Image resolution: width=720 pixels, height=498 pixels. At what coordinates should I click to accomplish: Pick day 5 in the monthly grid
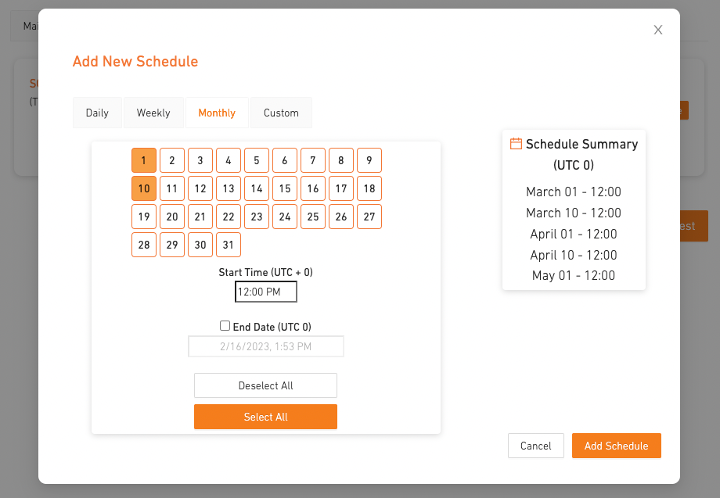tap(257, 160)
